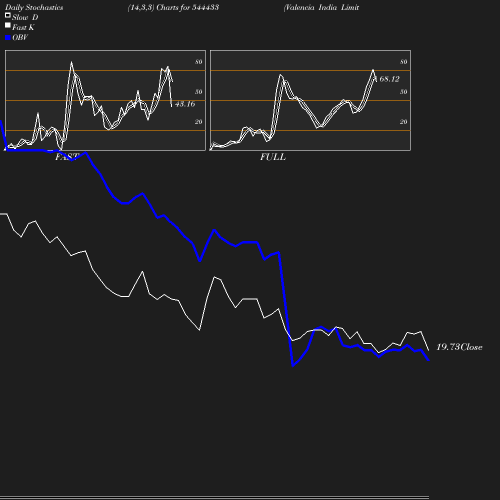Click the 'Slow D' legend label
This screenshot has height=500, width=500.
coord(25,17)
